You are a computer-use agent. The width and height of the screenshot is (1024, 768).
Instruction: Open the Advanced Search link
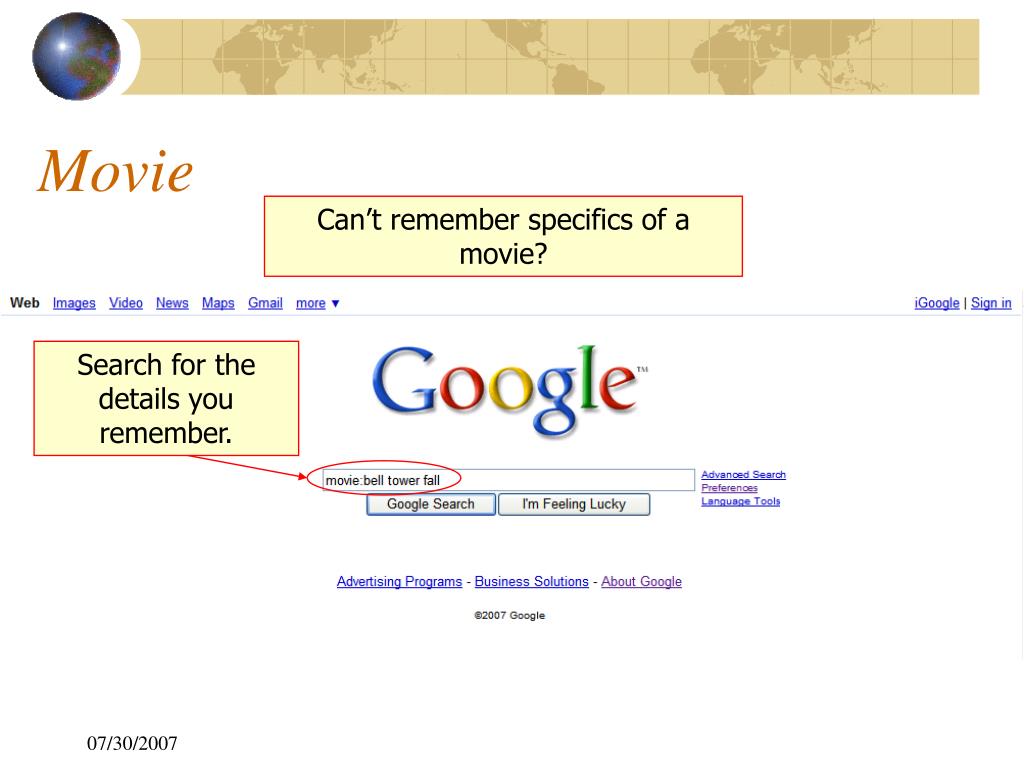coord(743,475)
